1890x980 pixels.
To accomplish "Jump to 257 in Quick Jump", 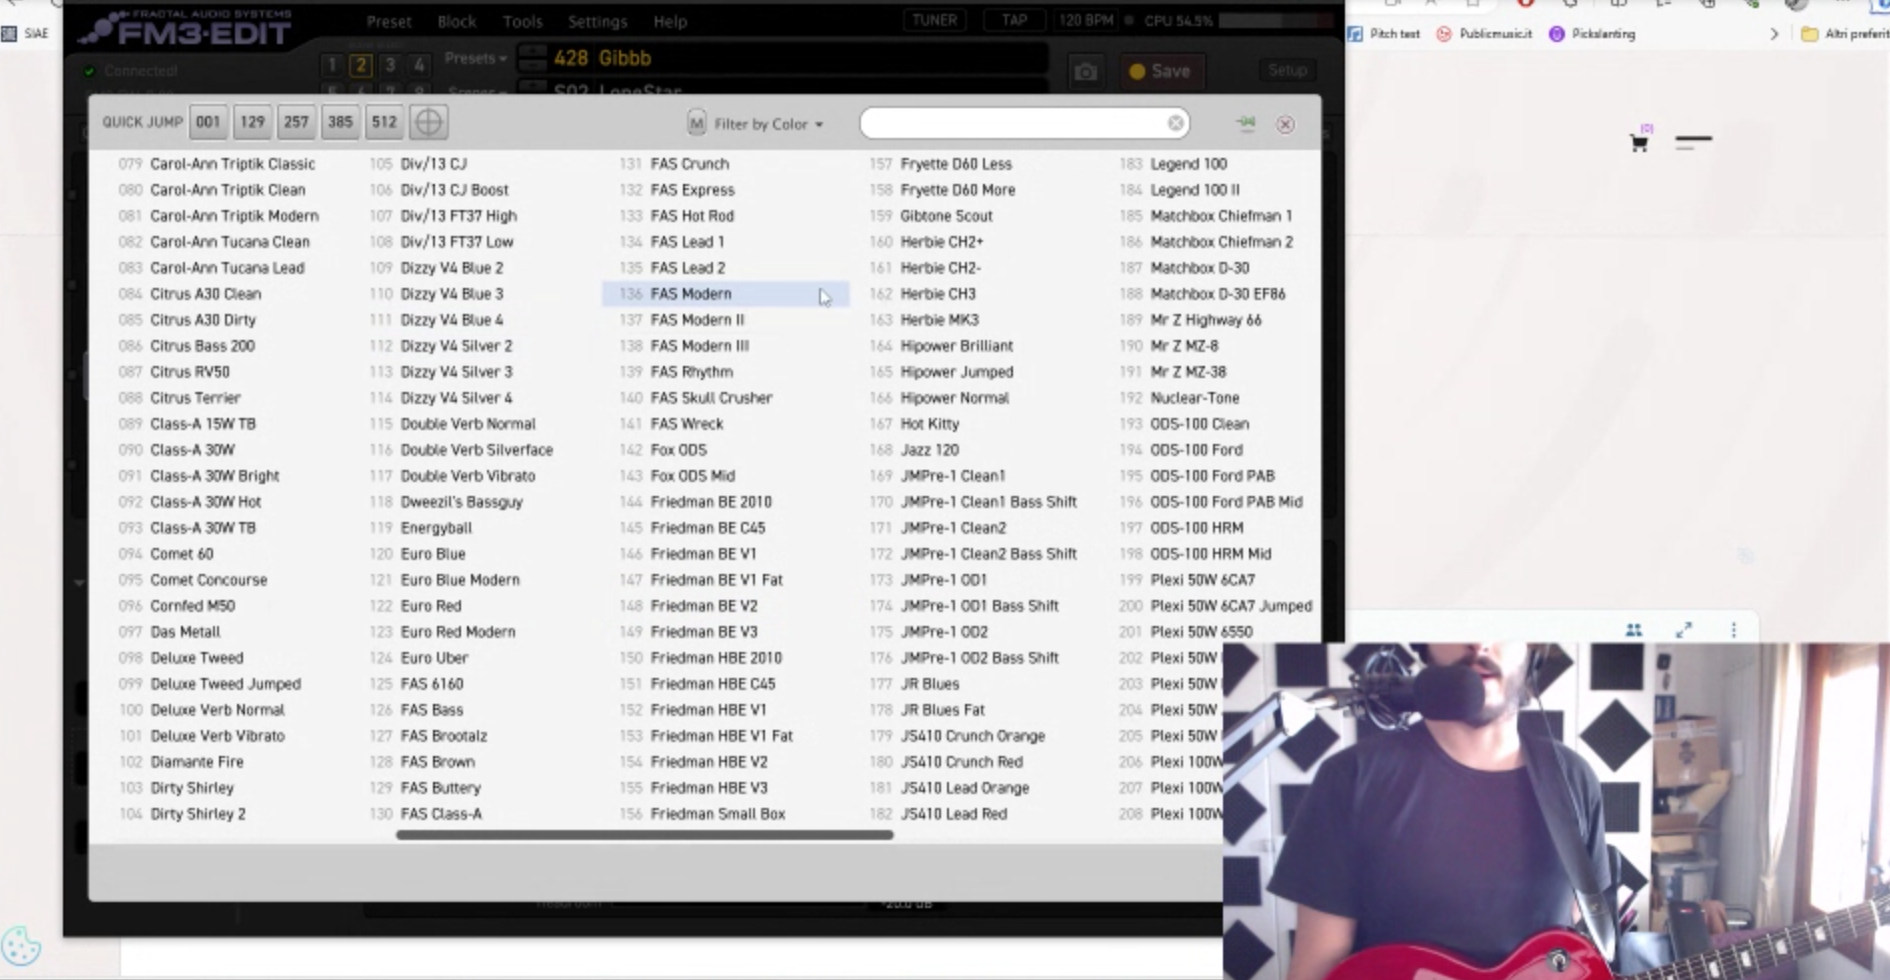I will pos(296,122).
